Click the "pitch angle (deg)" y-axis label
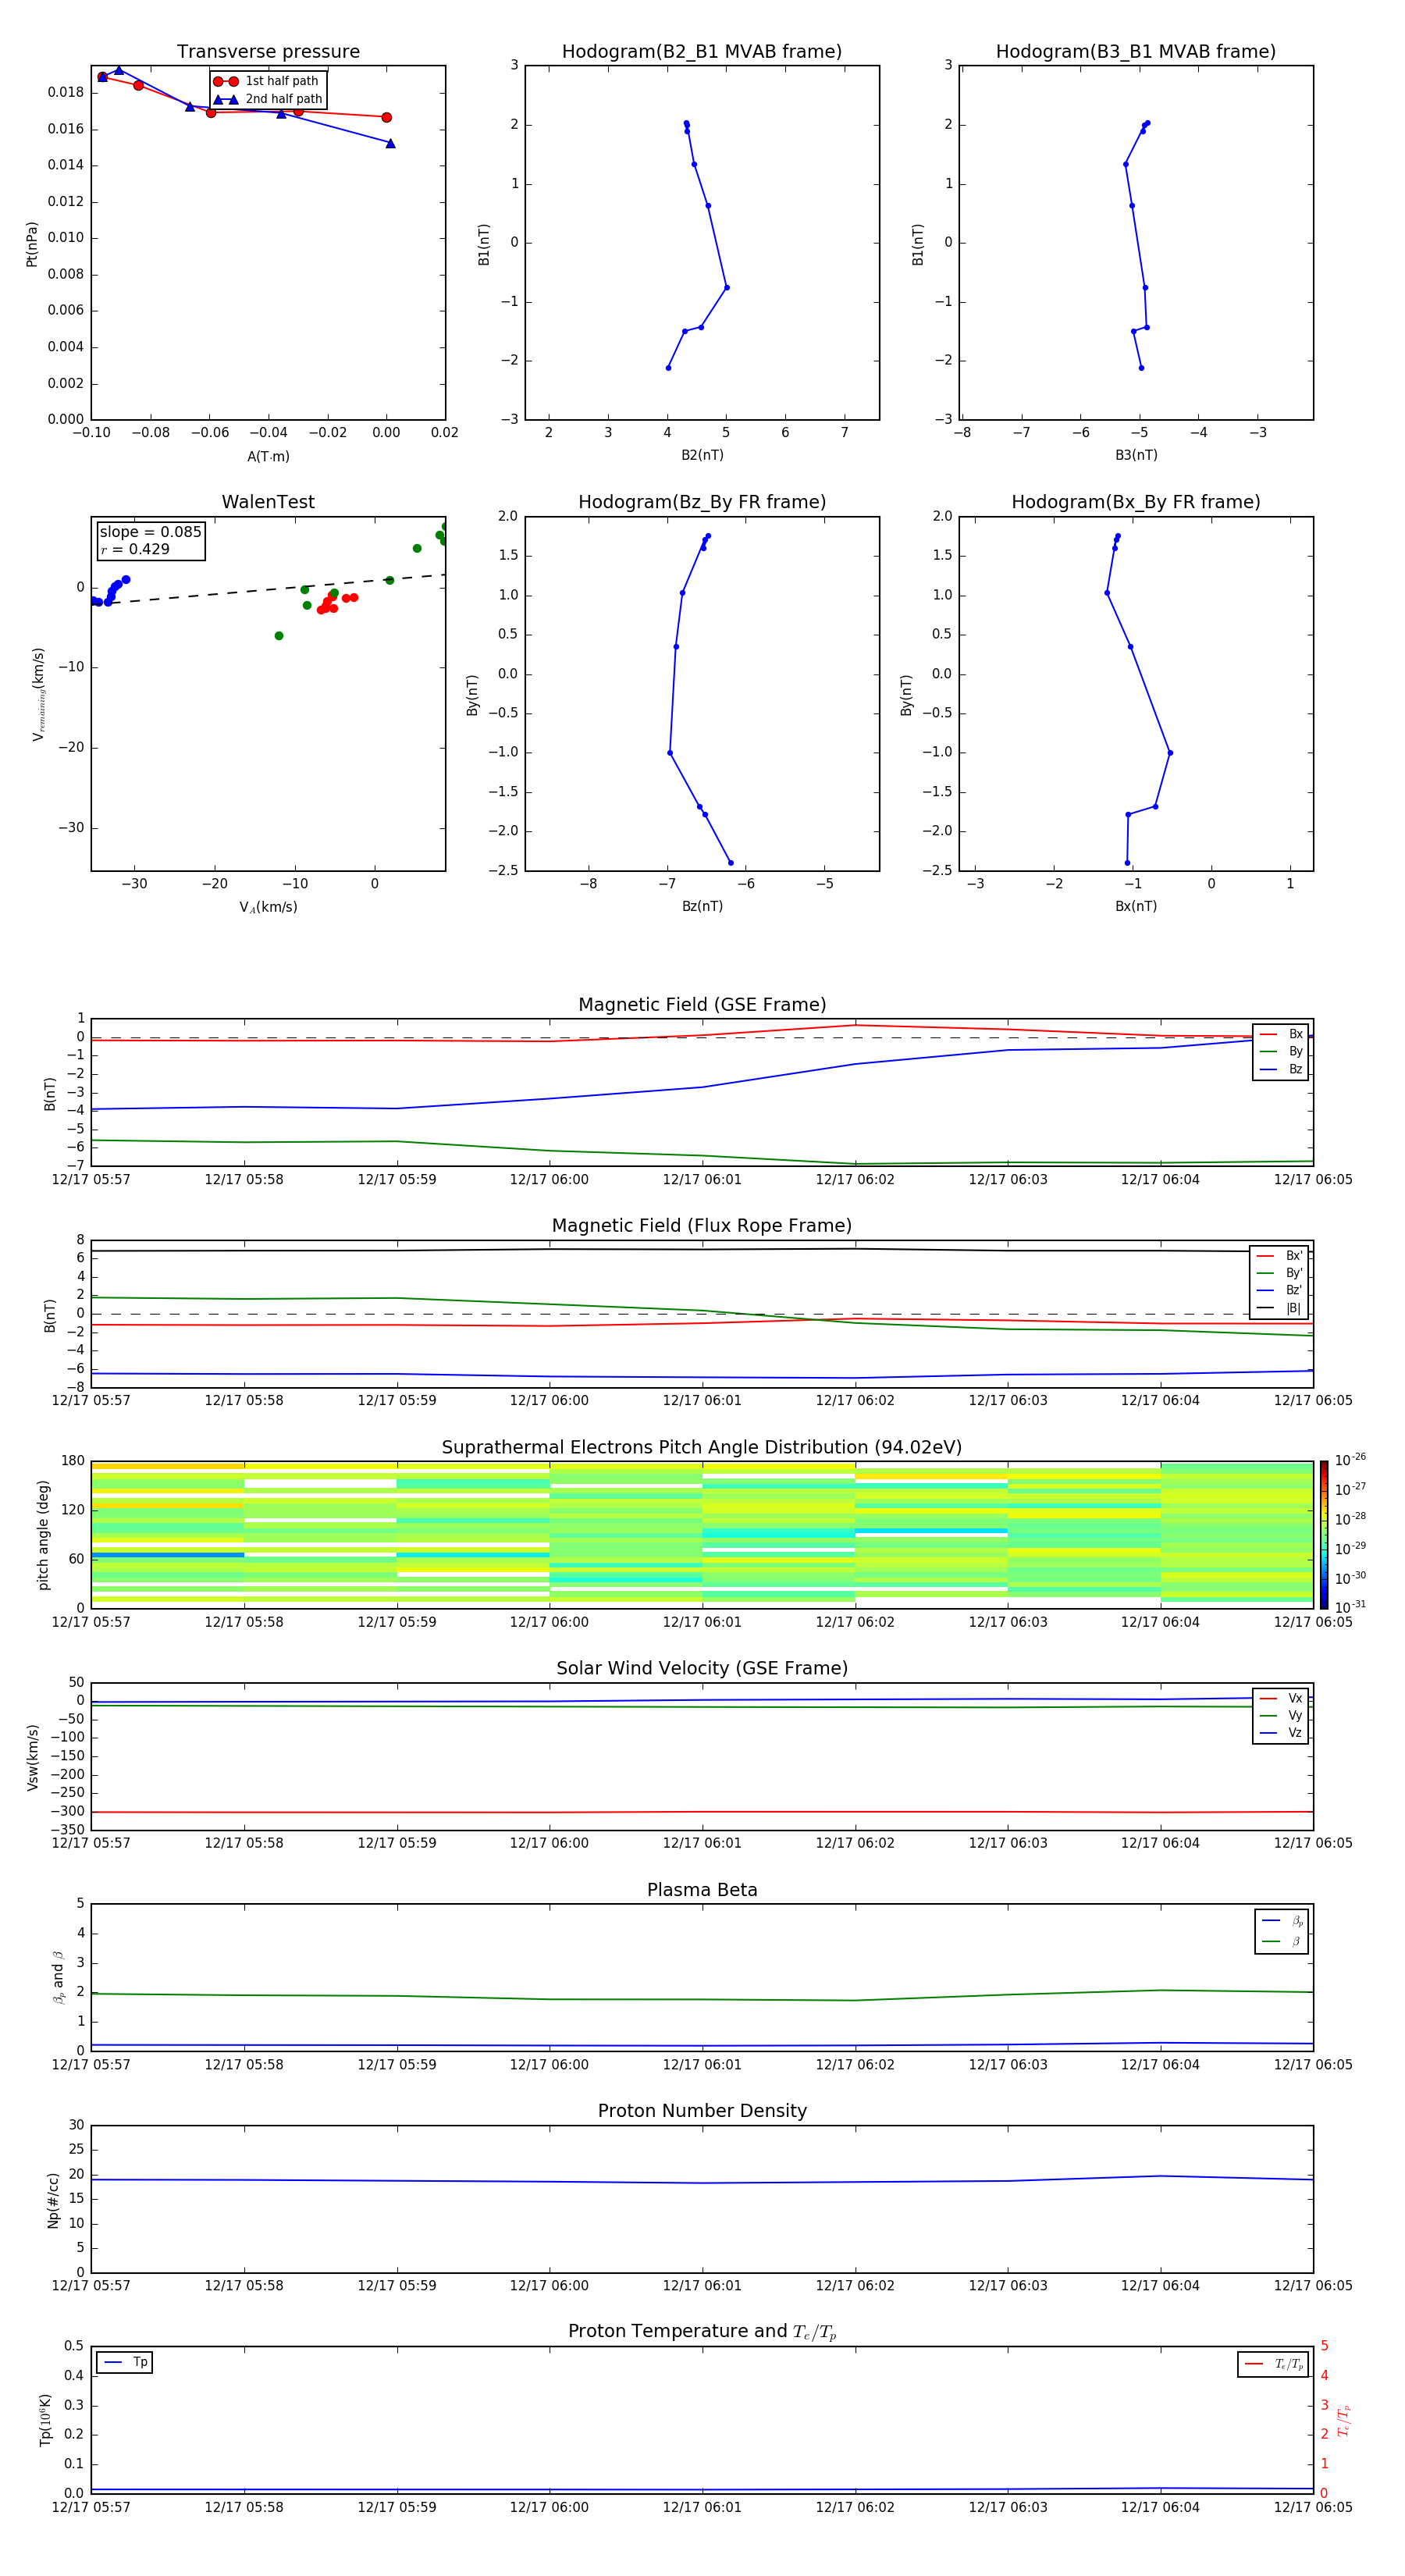Image resolution: width=1405 pixels, height=2576 pixels. [43, 1535]
